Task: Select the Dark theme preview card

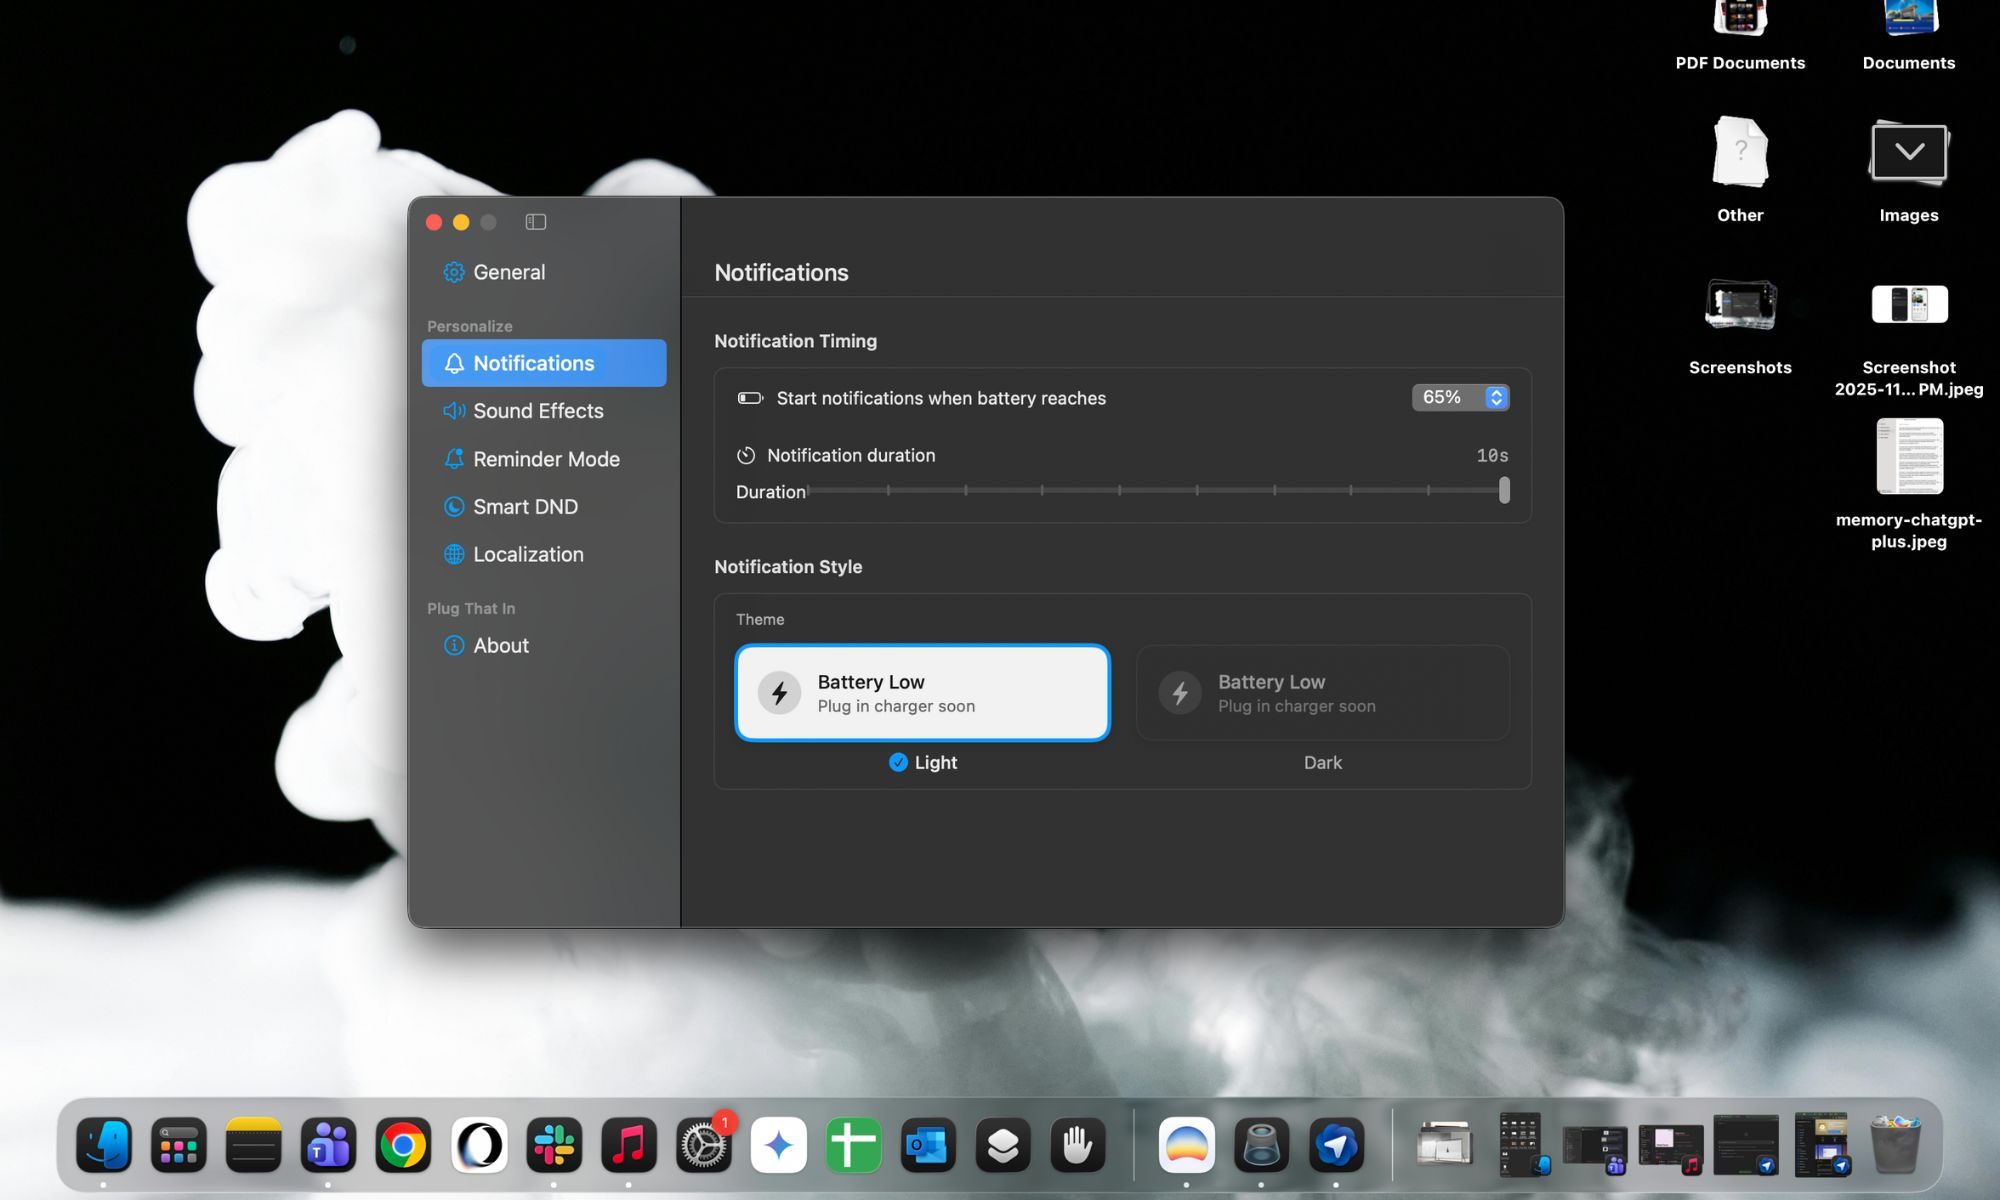Action: coord(1323,693)
